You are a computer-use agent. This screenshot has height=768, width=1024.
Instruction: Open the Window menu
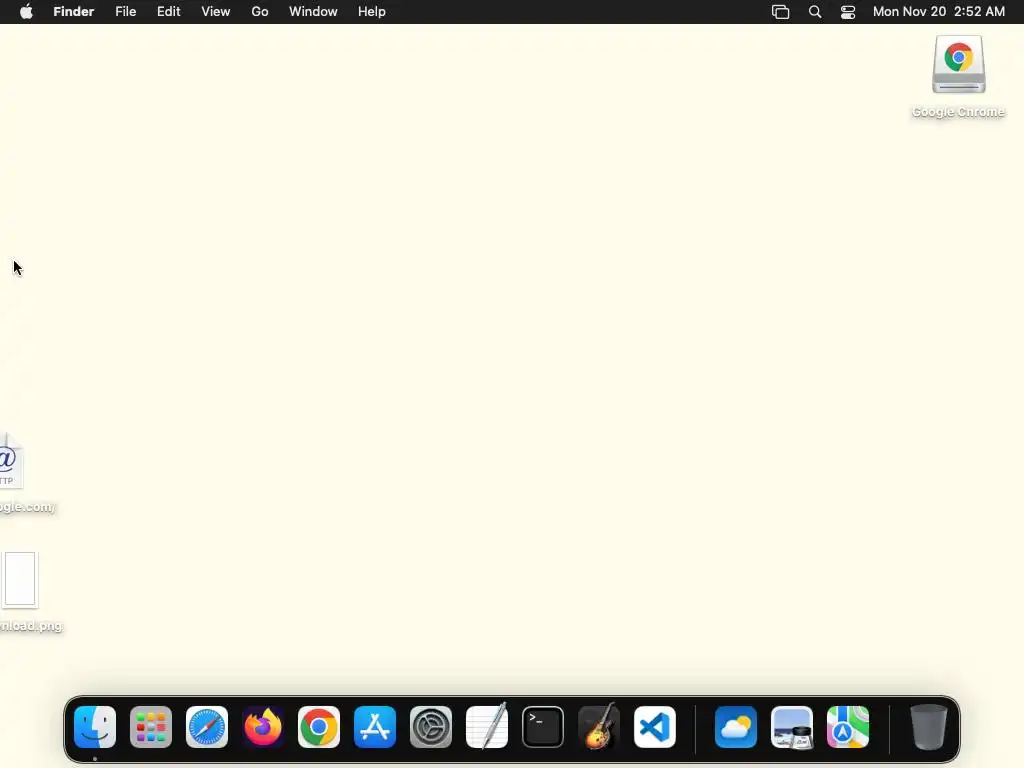(x=313, y=12)
